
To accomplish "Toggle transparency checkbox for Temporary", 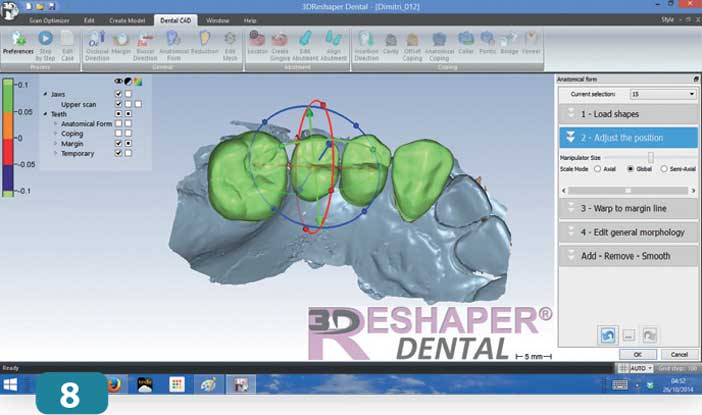I will click(x=128, y=153).
